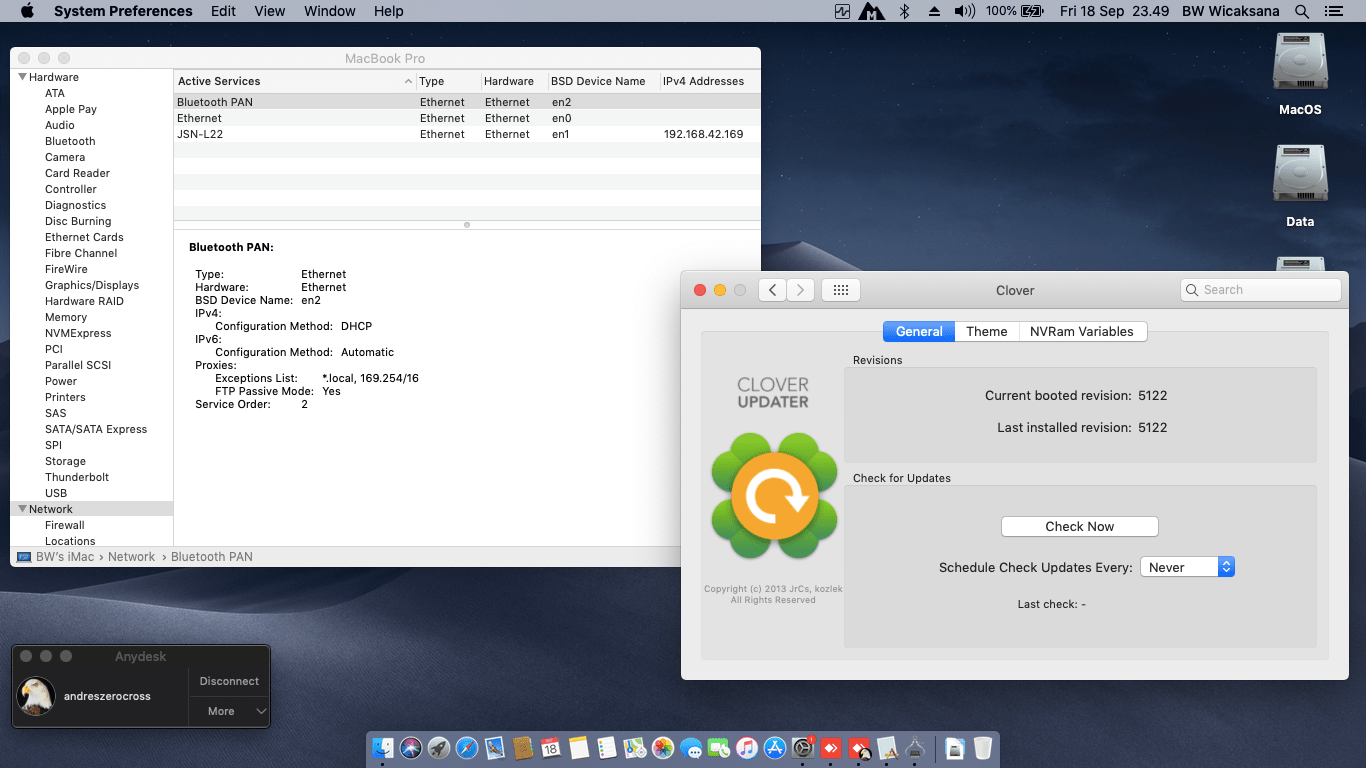Open Downloads stack in the Dock

(955, 747)
